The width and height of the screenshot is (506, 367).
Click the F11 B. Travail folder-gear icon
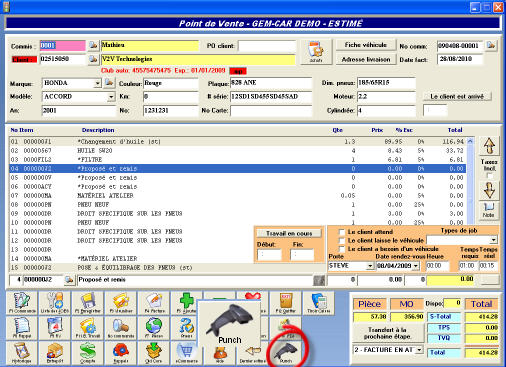click(x=88, y=328)
